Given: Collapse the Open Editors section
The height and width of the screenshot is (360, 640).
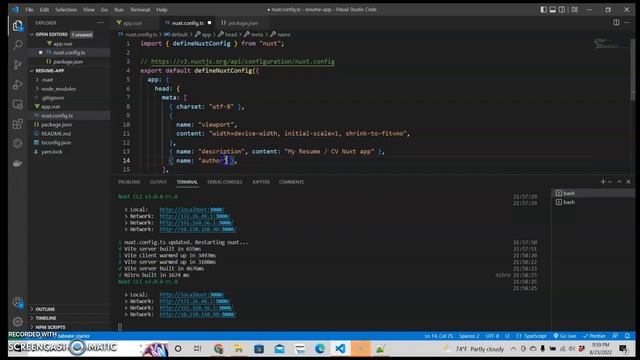Looking at the screenshot, I should click(31, 34).
